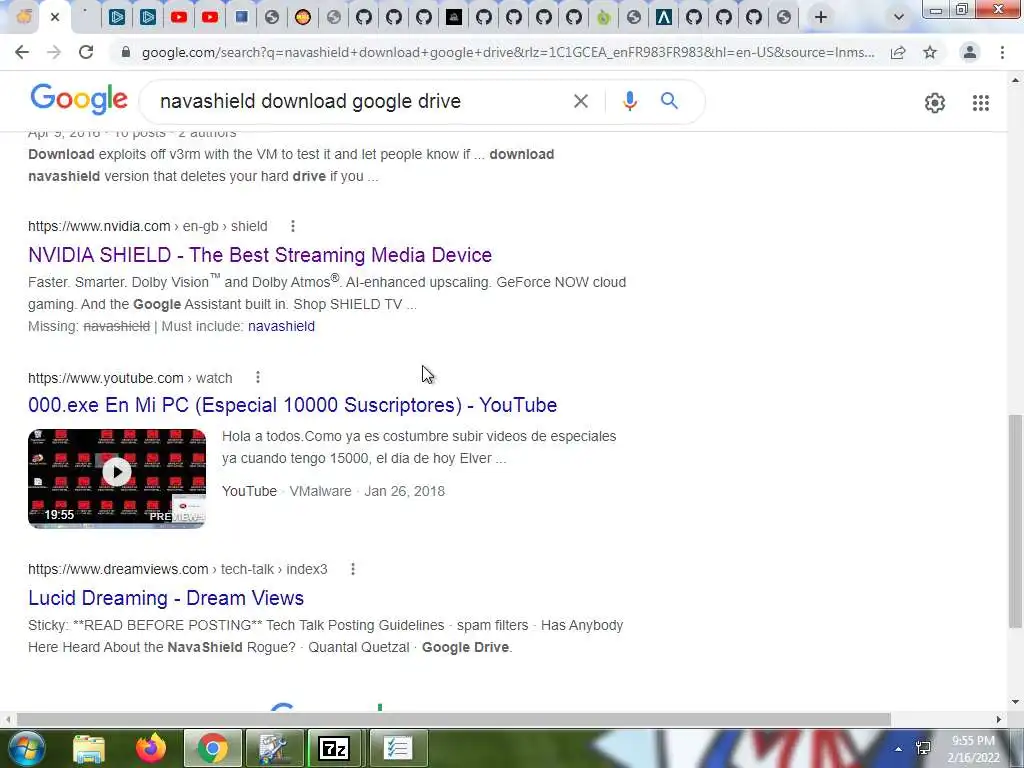The width and height of the screenshot is (1024, 768).
Task: Switch to the black square icon tab
Action: pyautogui.click(x=454, y=18)
